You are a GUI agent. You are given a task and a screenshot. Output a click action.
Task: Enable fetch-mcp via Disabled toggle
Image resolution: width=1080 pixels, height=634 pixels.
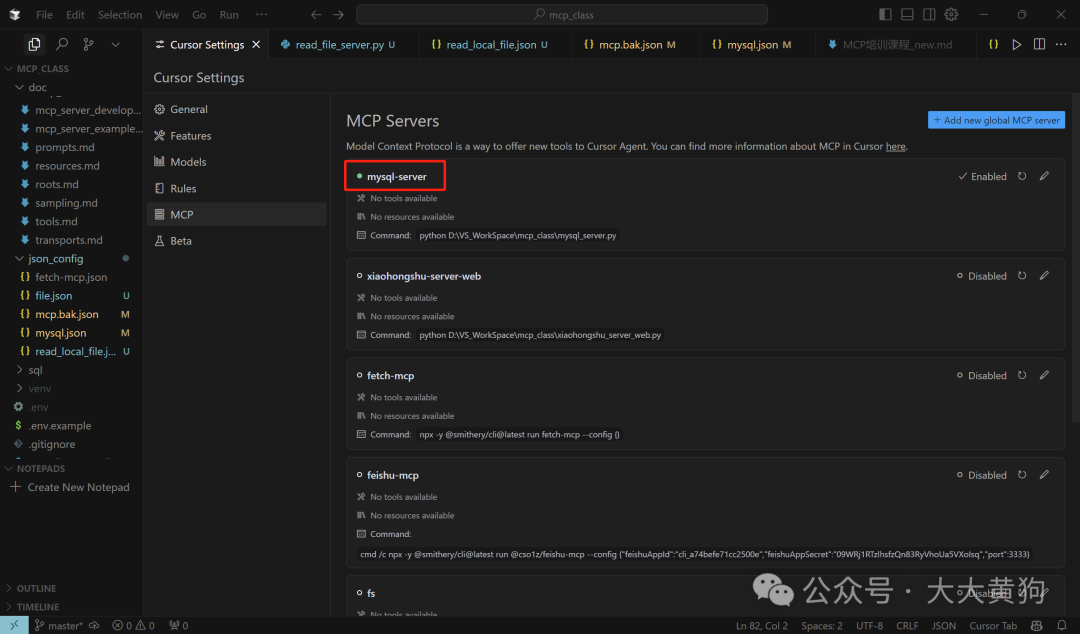tap(982, 376)
